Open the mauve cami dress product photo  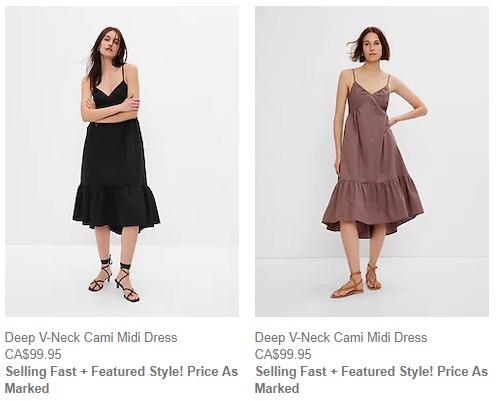[x=372, y=161]
